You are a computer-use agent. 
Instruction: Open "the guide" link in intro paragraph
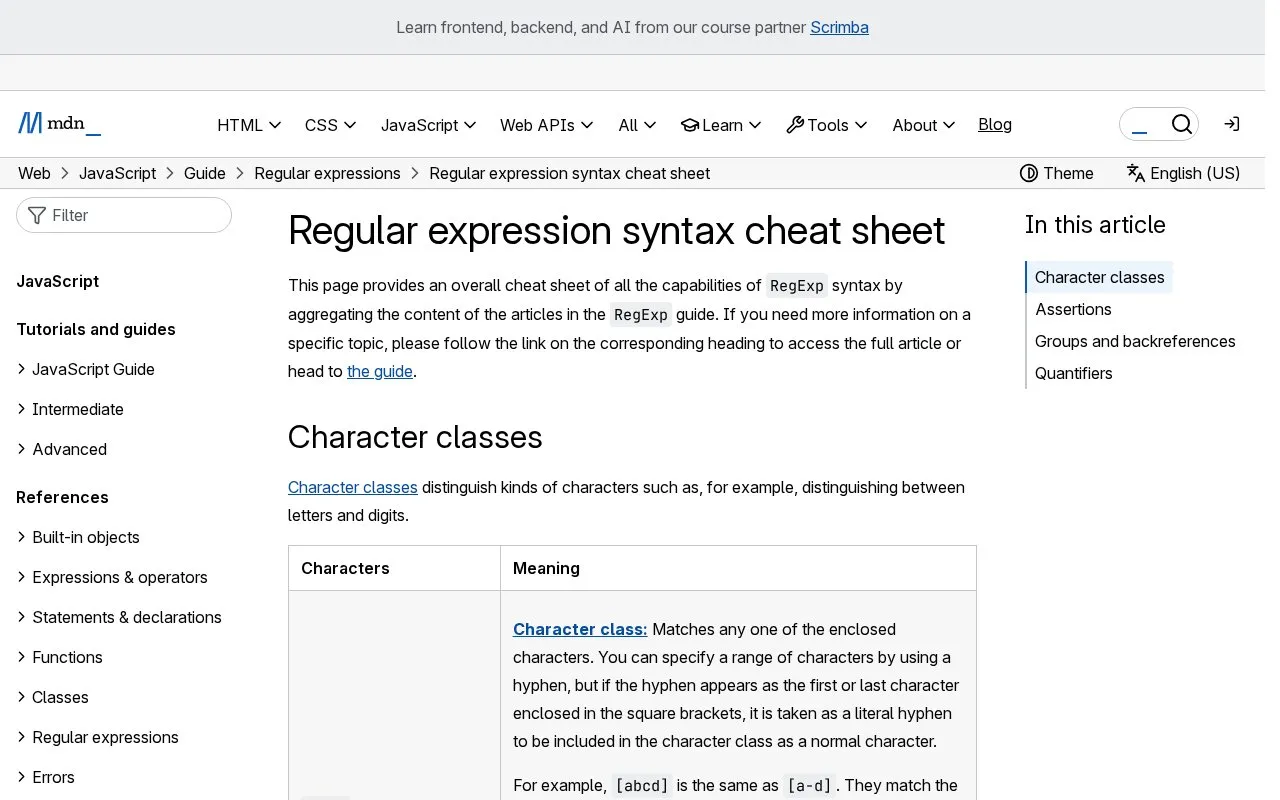point(380,371)
